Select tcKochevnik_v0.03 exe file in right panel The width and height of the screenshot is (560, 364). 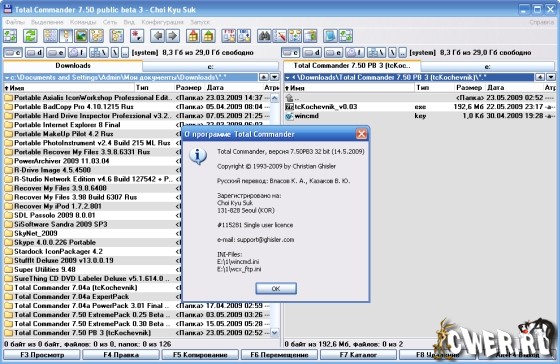[420, 106]
